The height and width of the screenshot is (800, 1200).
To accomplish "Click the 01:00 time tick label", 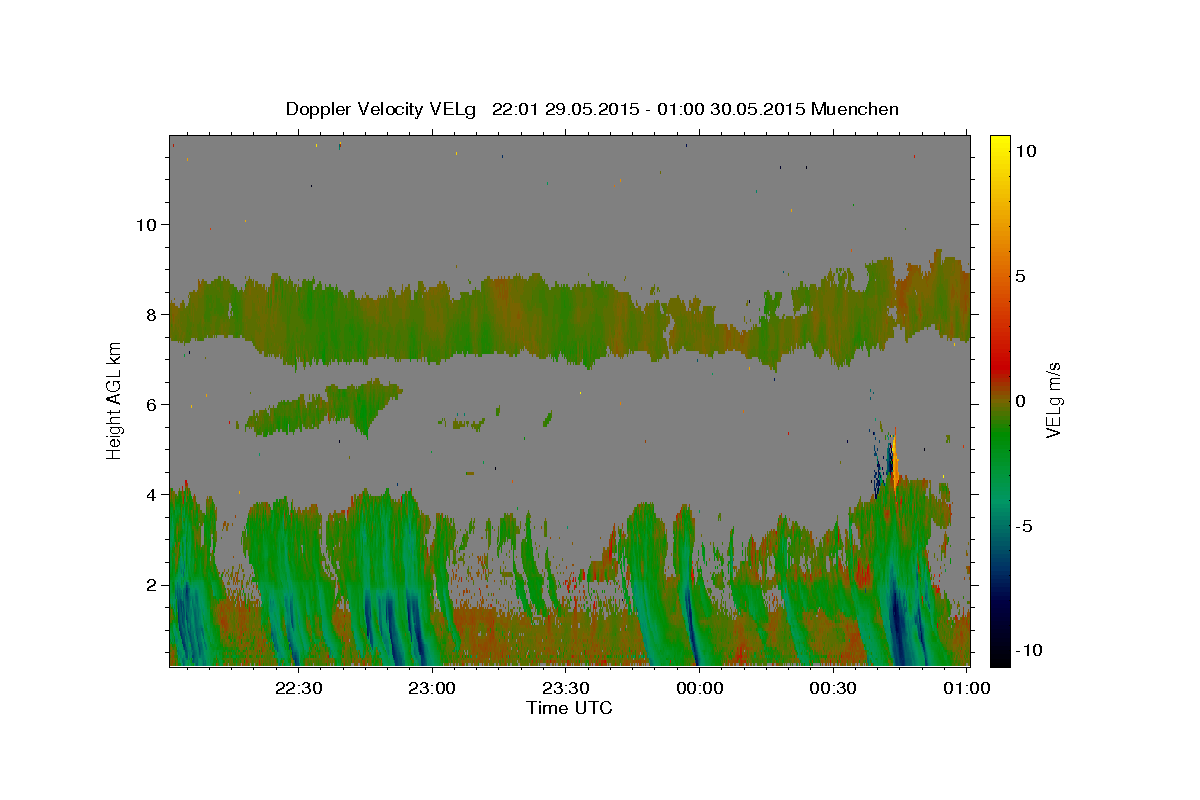I will [966, 688].
